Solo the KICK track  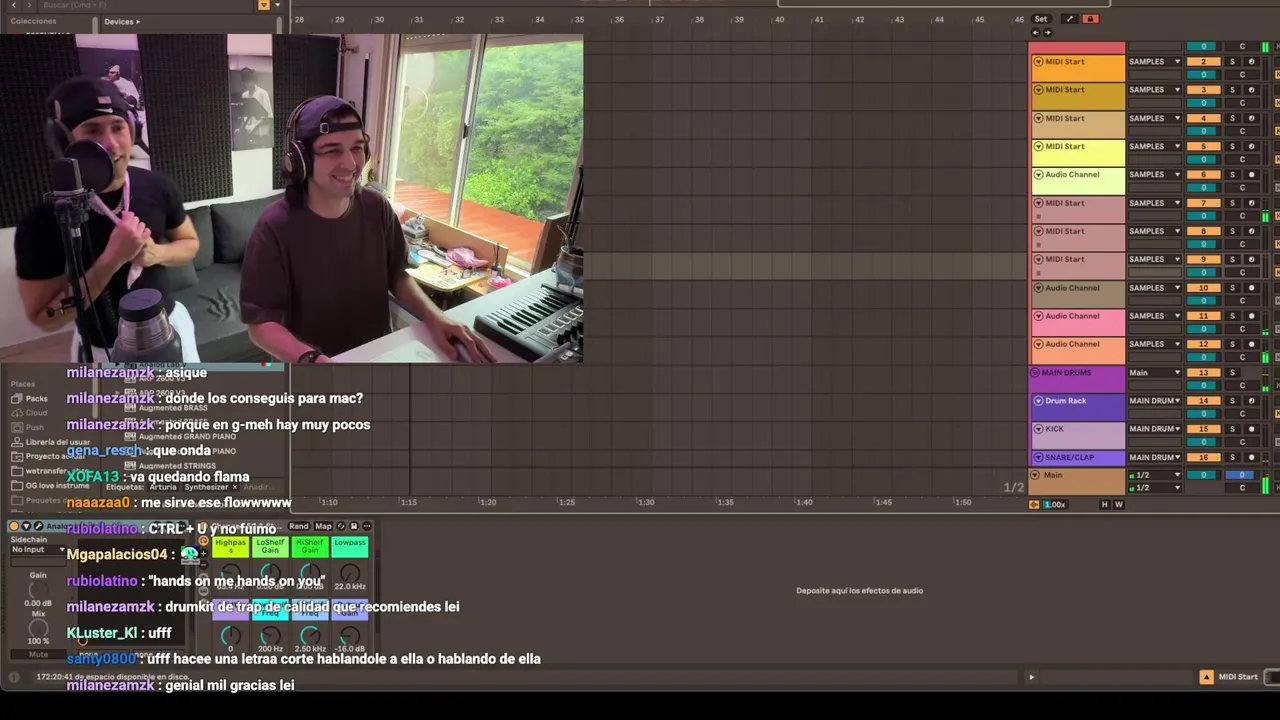1232,429
